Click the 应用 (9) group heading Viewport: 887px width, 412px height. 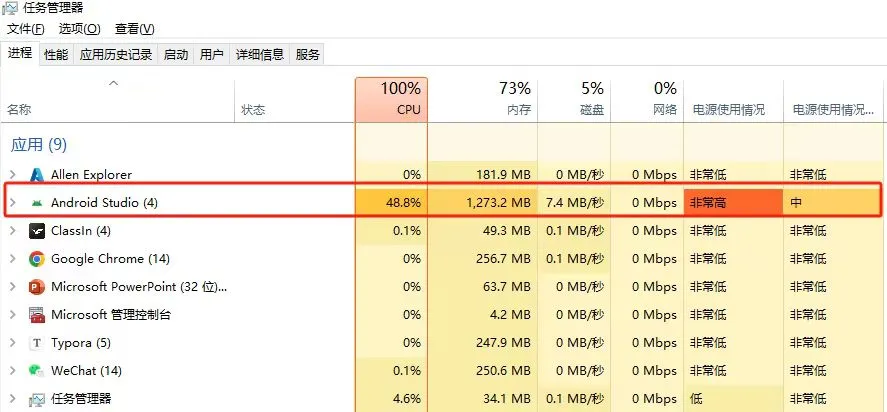38,145
